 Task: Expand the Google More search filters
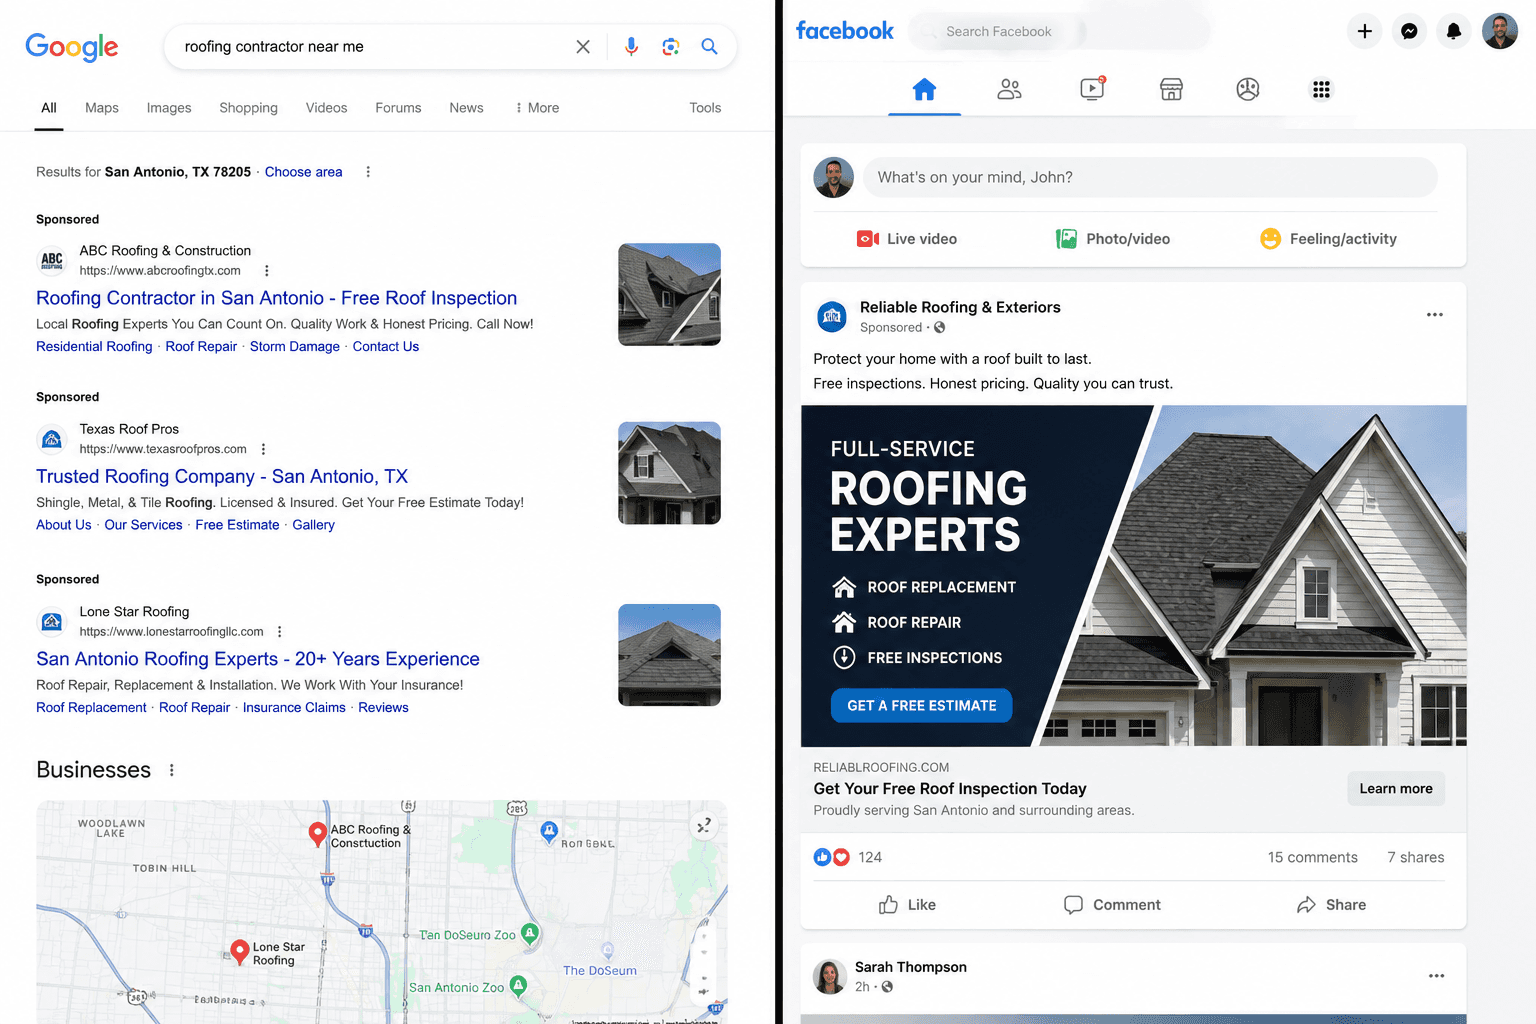point(537,108)
